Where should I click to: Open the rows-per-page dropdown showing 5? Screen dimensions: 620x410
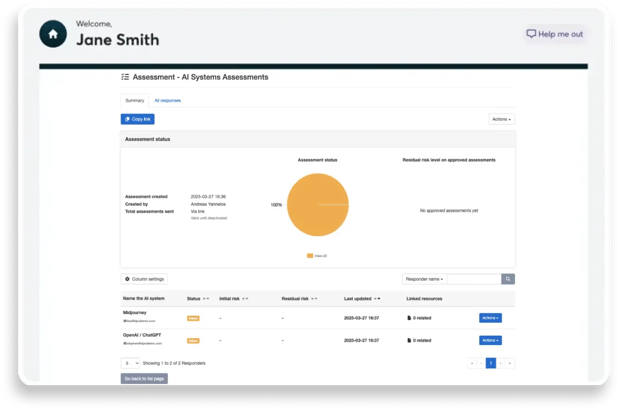point(130,363)
